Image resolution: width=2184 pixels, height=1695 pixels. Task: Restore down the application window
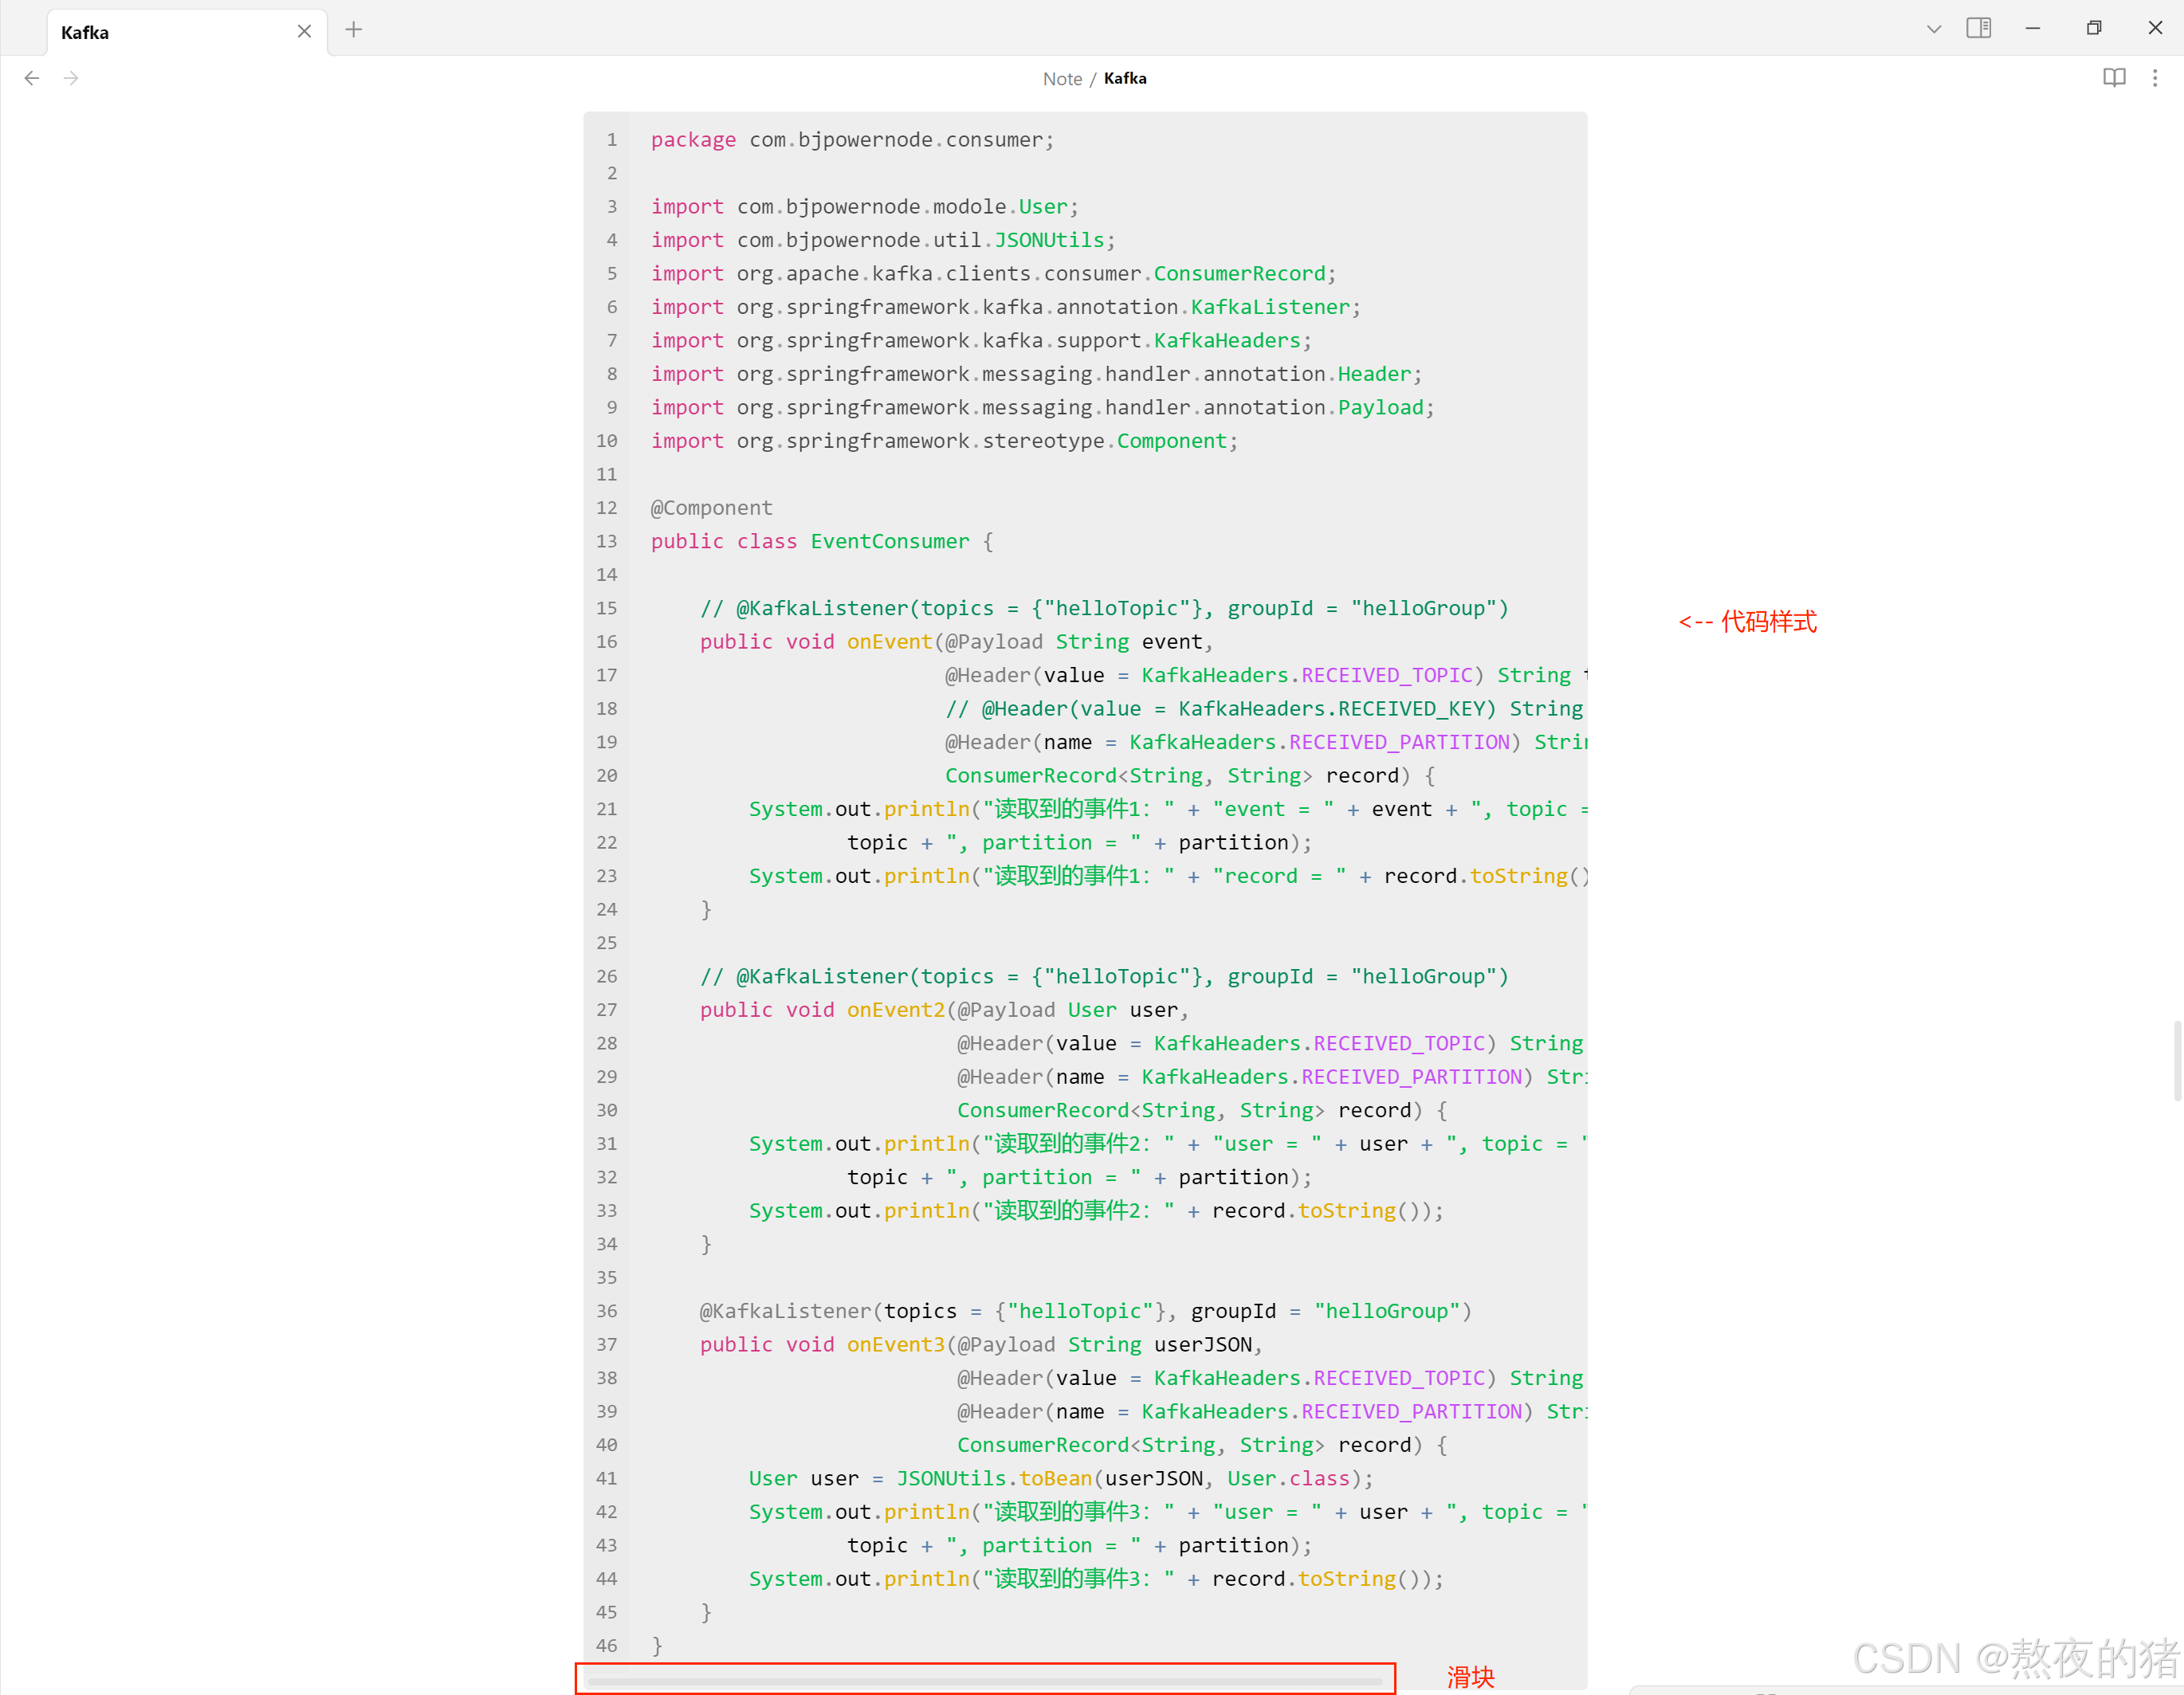pos(2094,28)
